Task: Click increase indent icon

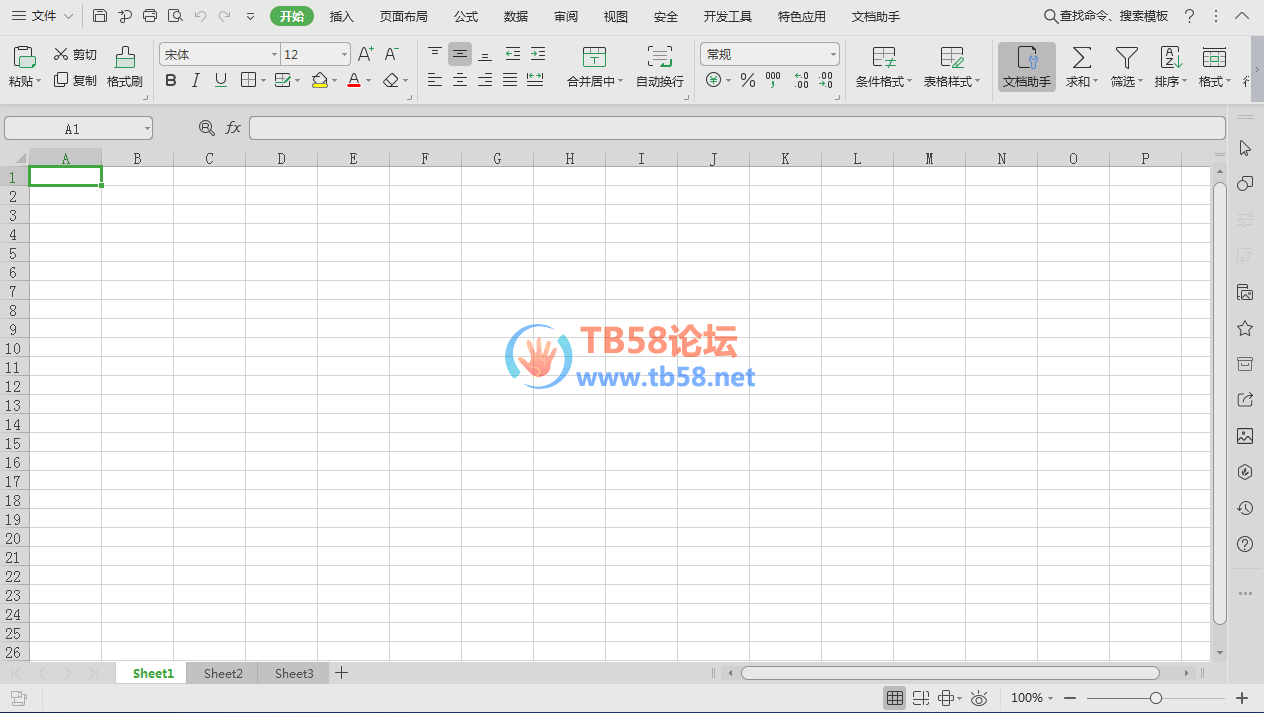Action: tap(538, 54)
